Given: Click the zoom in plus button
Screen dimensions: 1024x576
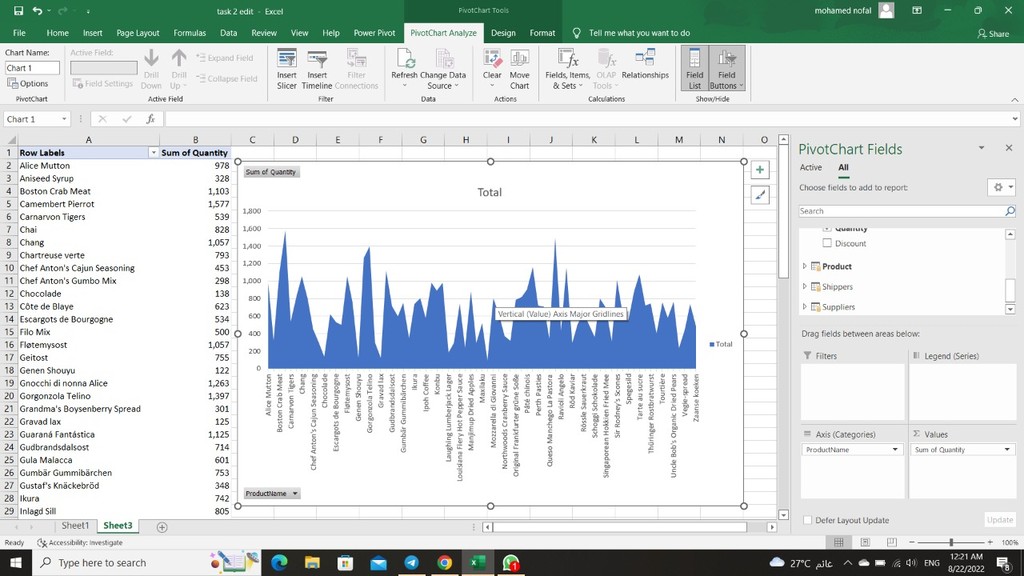Looking at the screenshot, I should (x=990, y=542).
